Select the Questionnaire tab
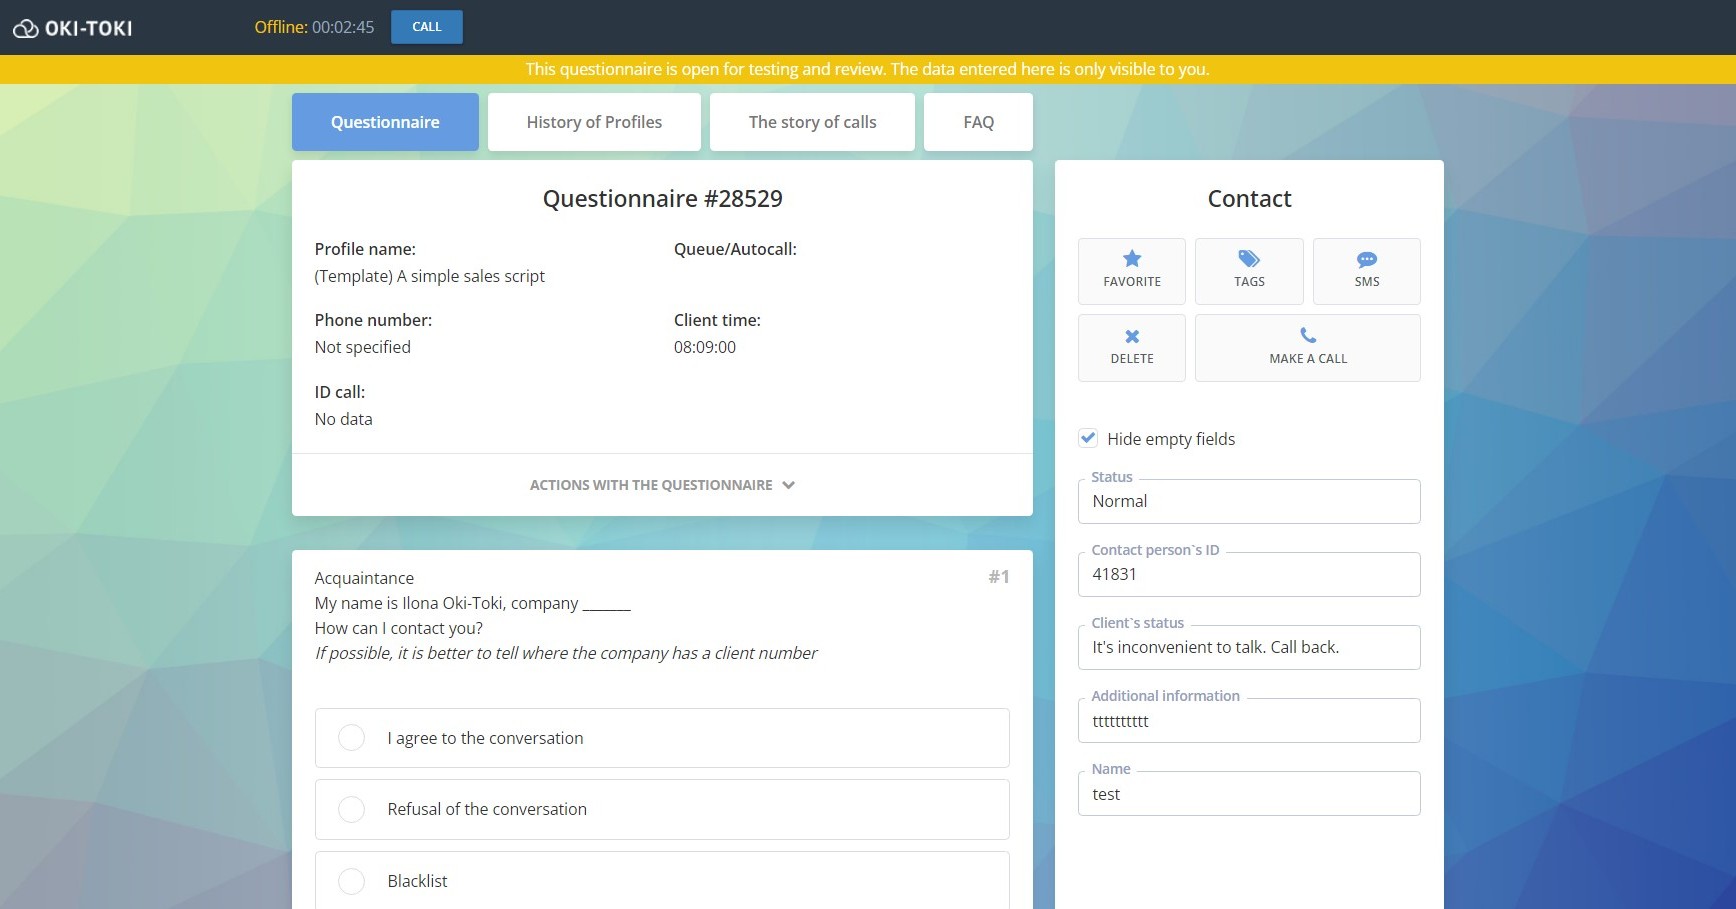 (x=385, y=122)
